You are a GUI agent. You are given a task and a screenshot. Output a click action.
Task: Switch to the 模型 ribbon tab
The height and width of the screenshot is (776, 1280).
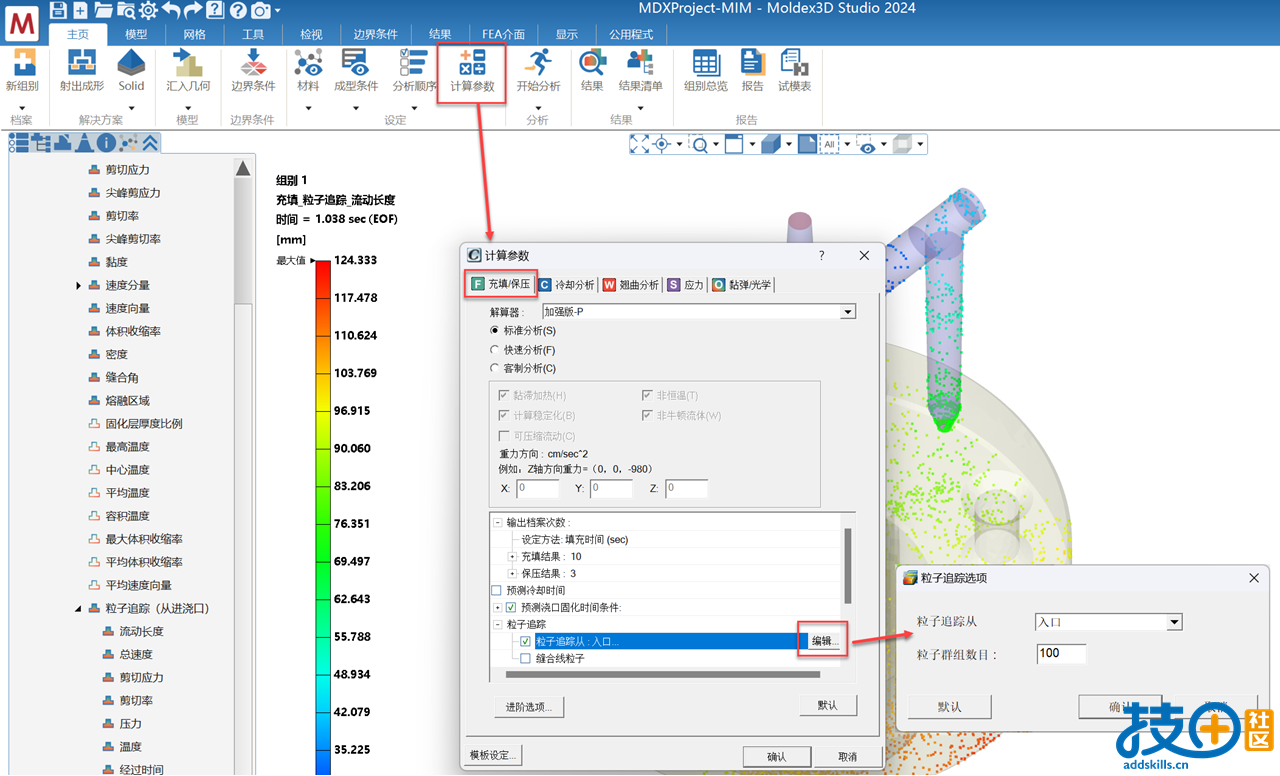click(x=136, y=34)
